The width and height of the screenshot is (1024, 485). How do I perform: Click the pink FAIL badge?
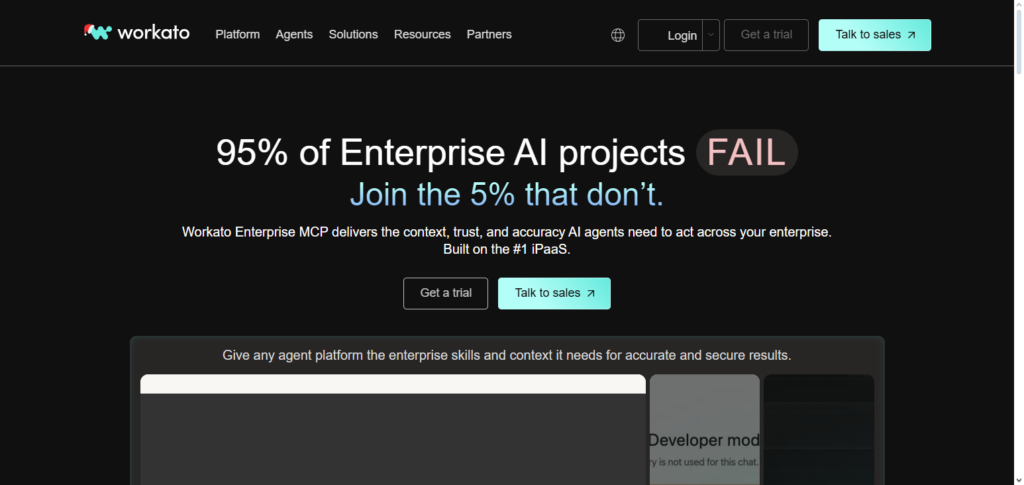click(747, 153)
